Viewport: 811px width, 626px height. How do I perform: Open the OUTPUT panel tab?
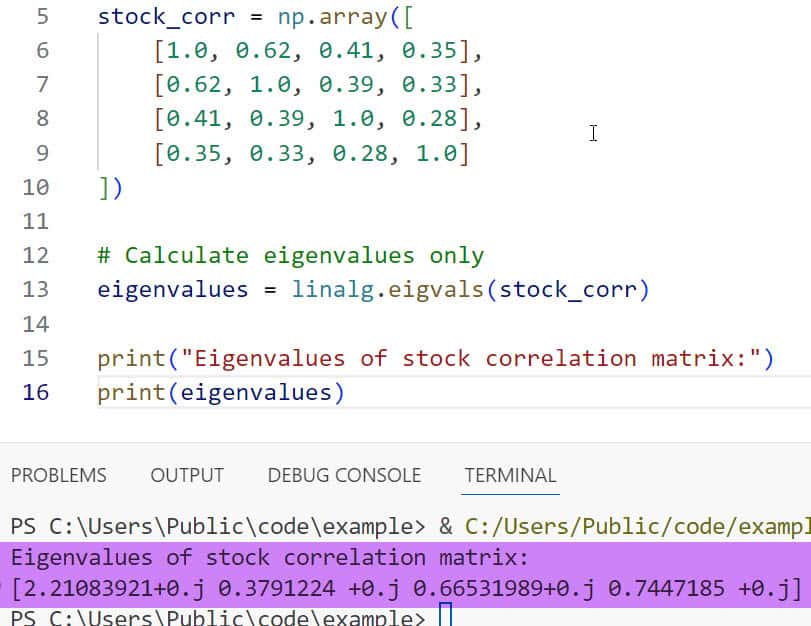click(187, 475)
